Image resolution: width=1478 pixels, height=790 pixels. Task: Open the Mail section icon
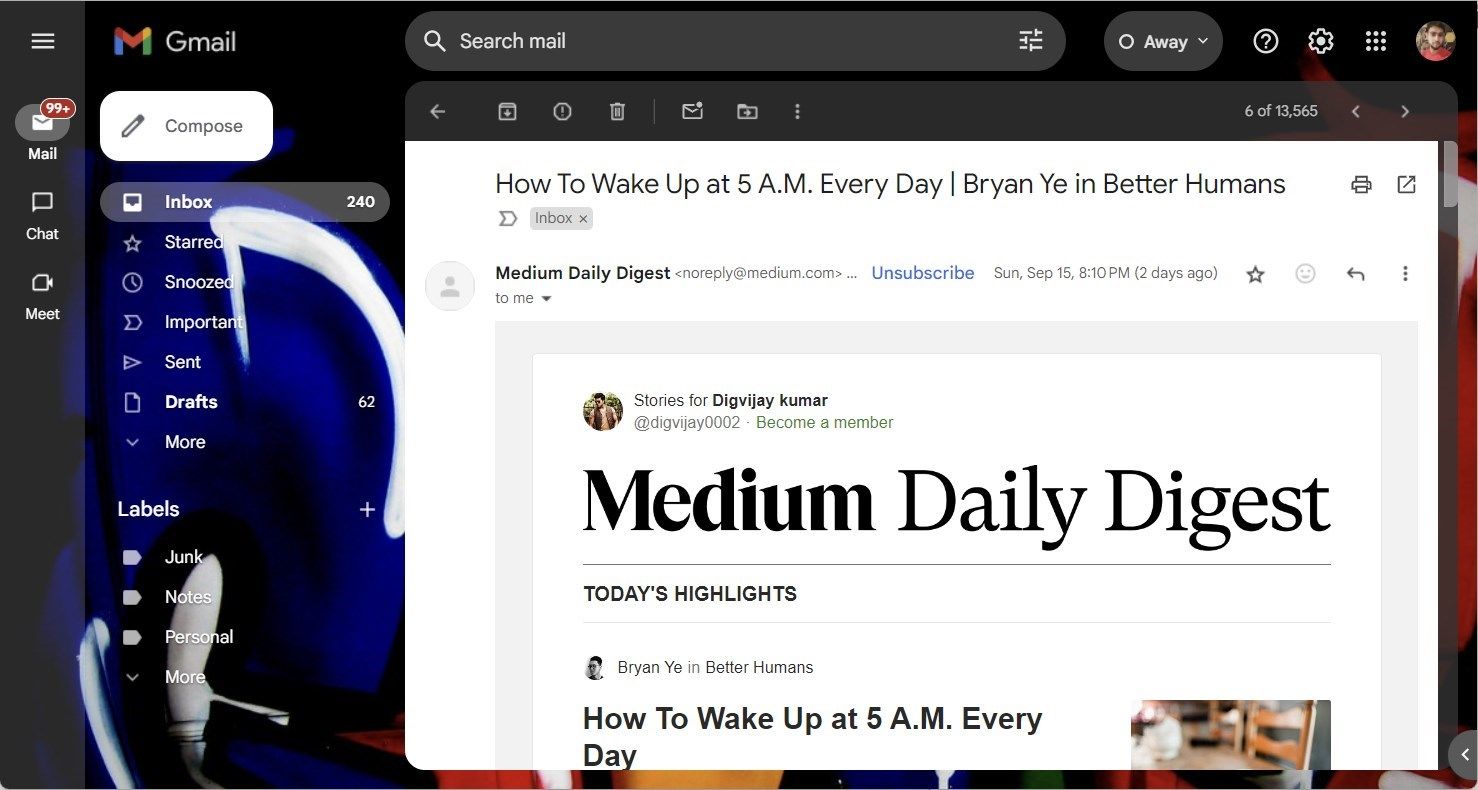tap(42, 123)
